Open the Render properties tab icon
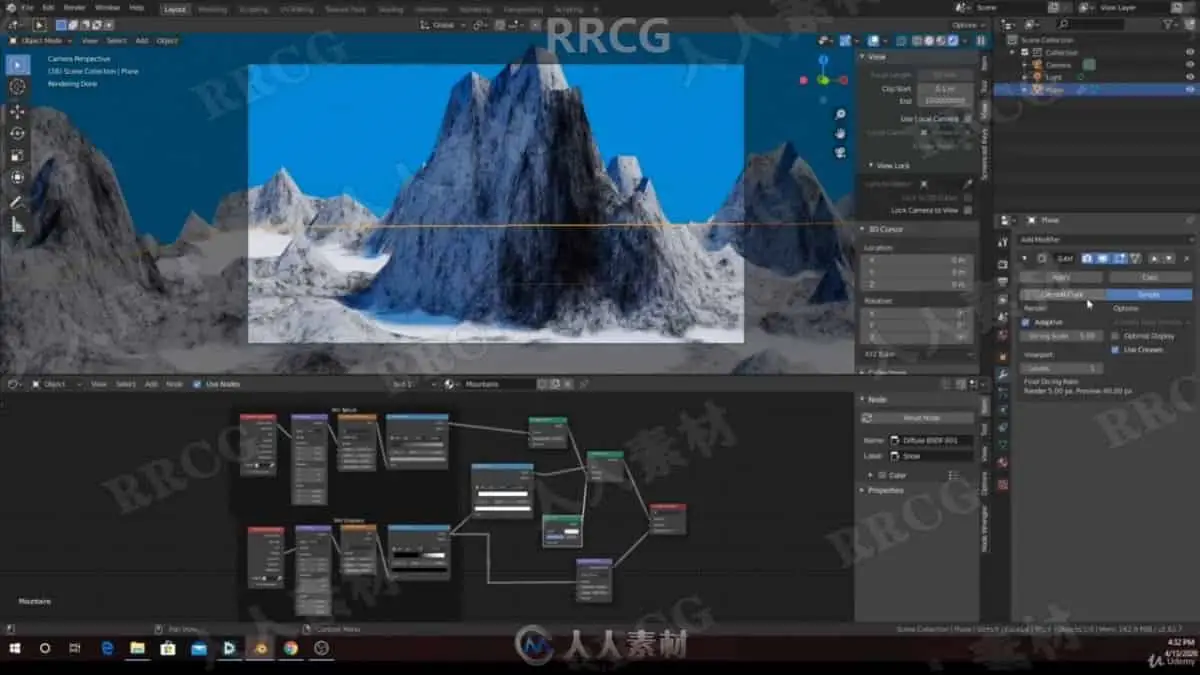The height and width of the screenshot is (675, 1200). coord(1003,264)
